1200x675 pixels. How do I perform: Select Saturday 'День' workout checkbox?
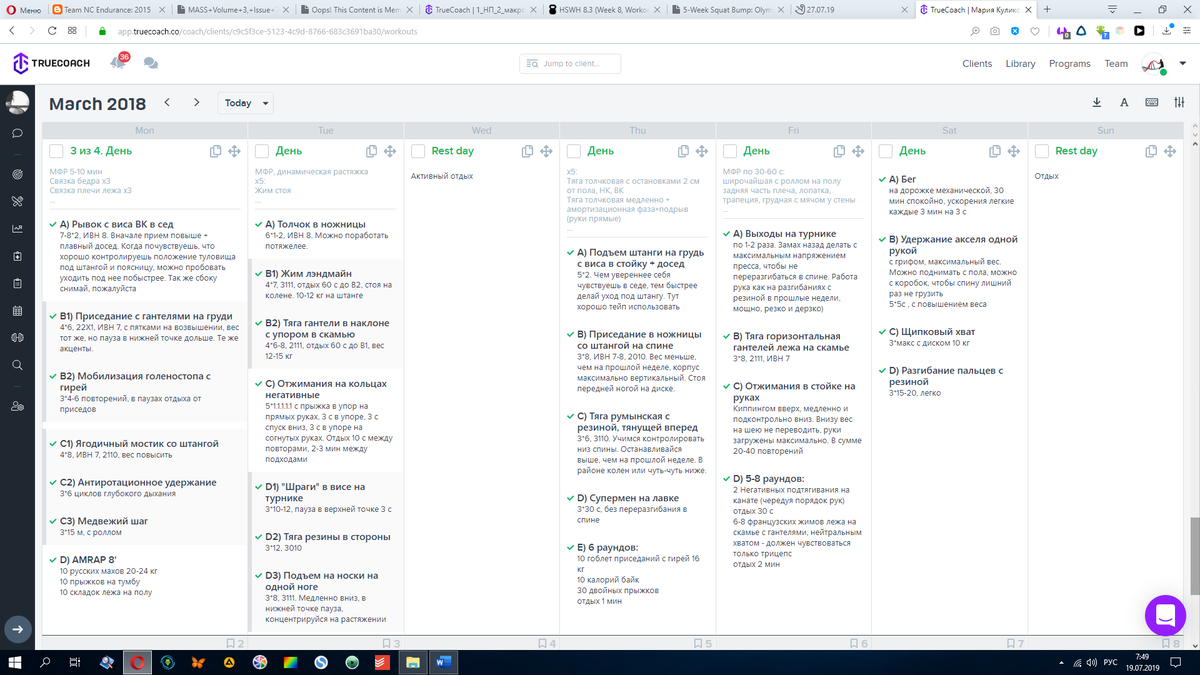coord(886,151)
